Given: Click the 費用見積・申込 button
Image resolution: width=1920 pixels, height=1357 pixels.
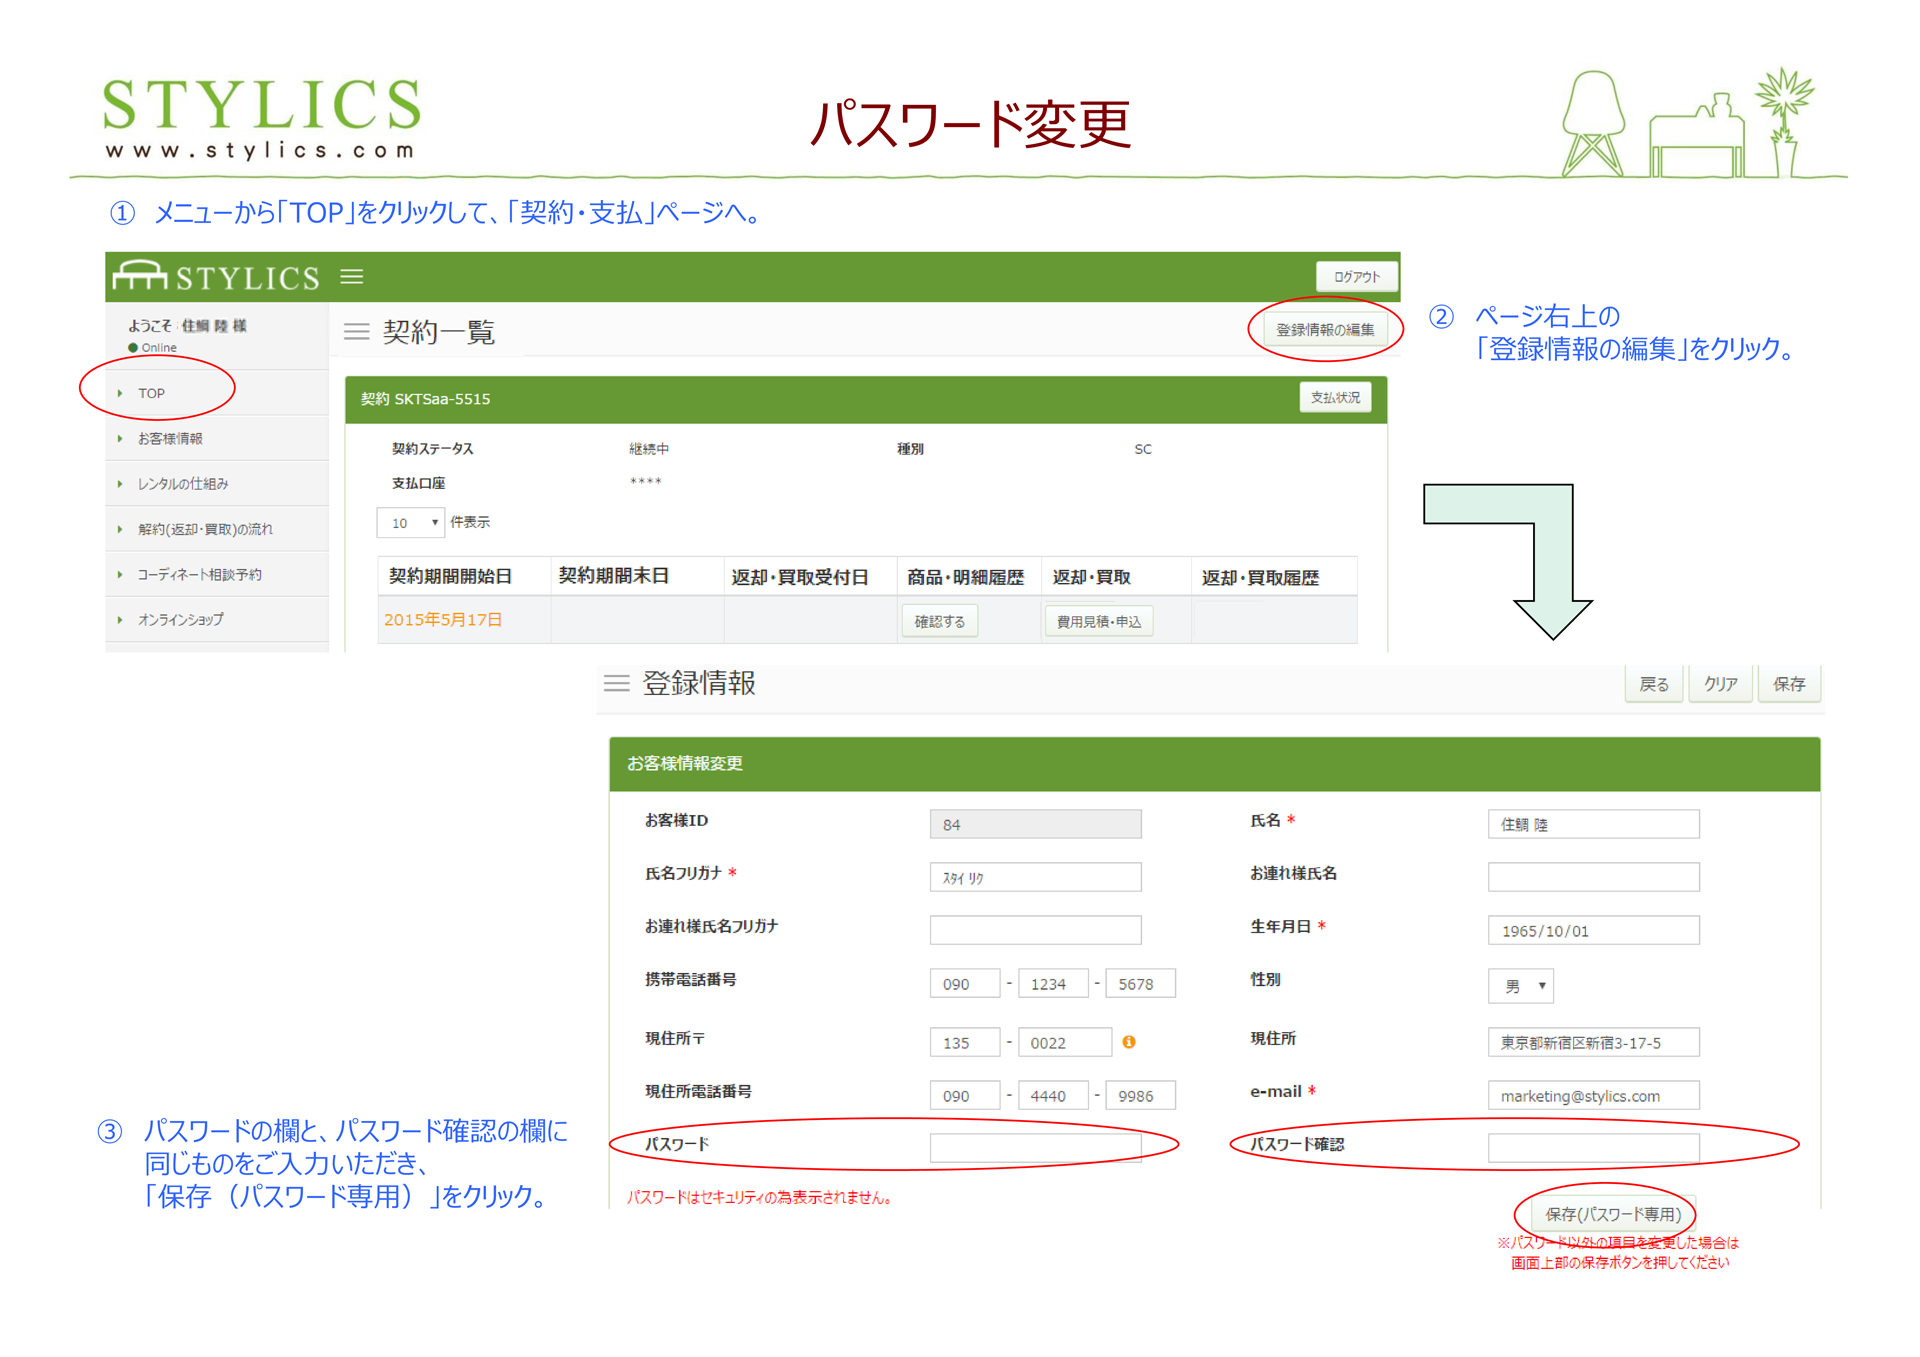Looking at the screenshot, I should click(1098, 621).
